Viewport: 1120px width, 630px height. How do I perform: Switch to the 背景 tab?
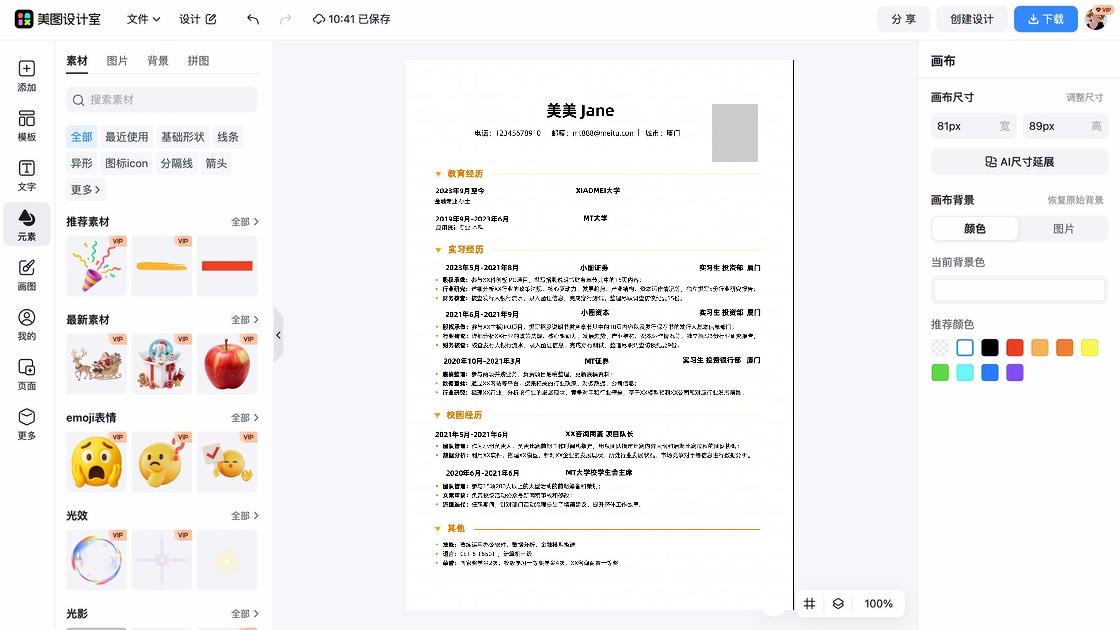click(158, 61)
